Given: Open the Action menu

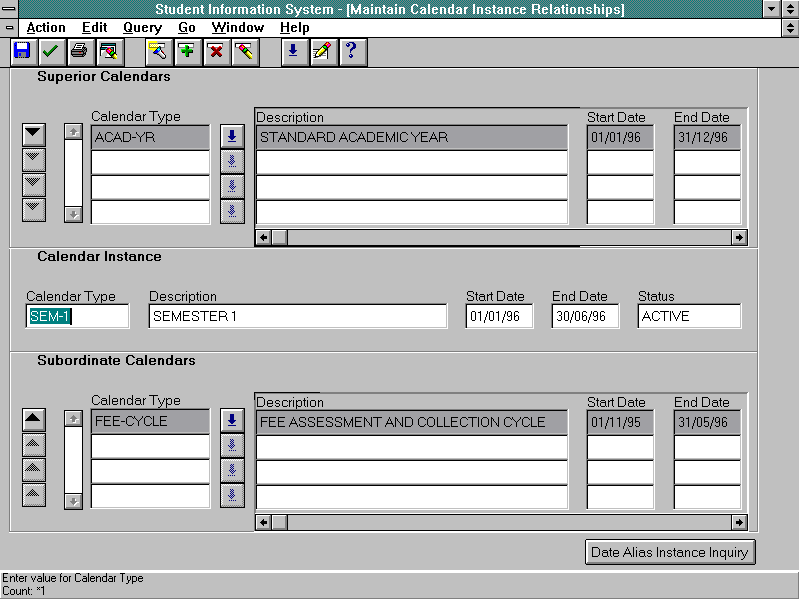Looking at the screenshot, I should [x=46, y=28].
